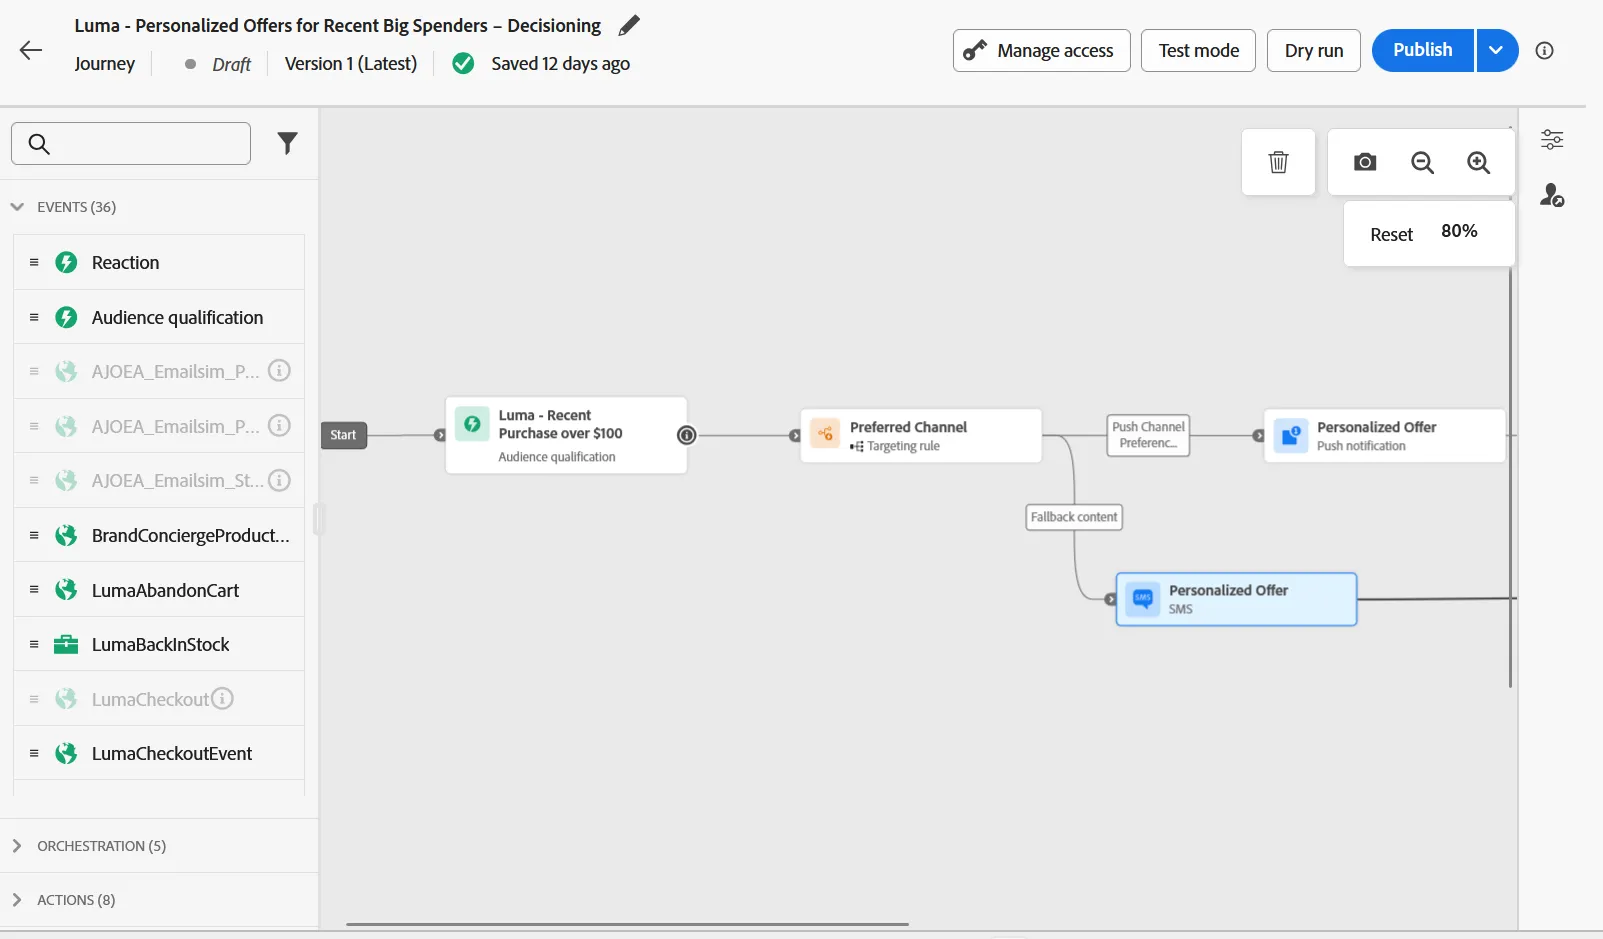Click the horizontal canvas scrollbar
The height and width of the screenshot is (939, 1603).
(x=627, y=924)
